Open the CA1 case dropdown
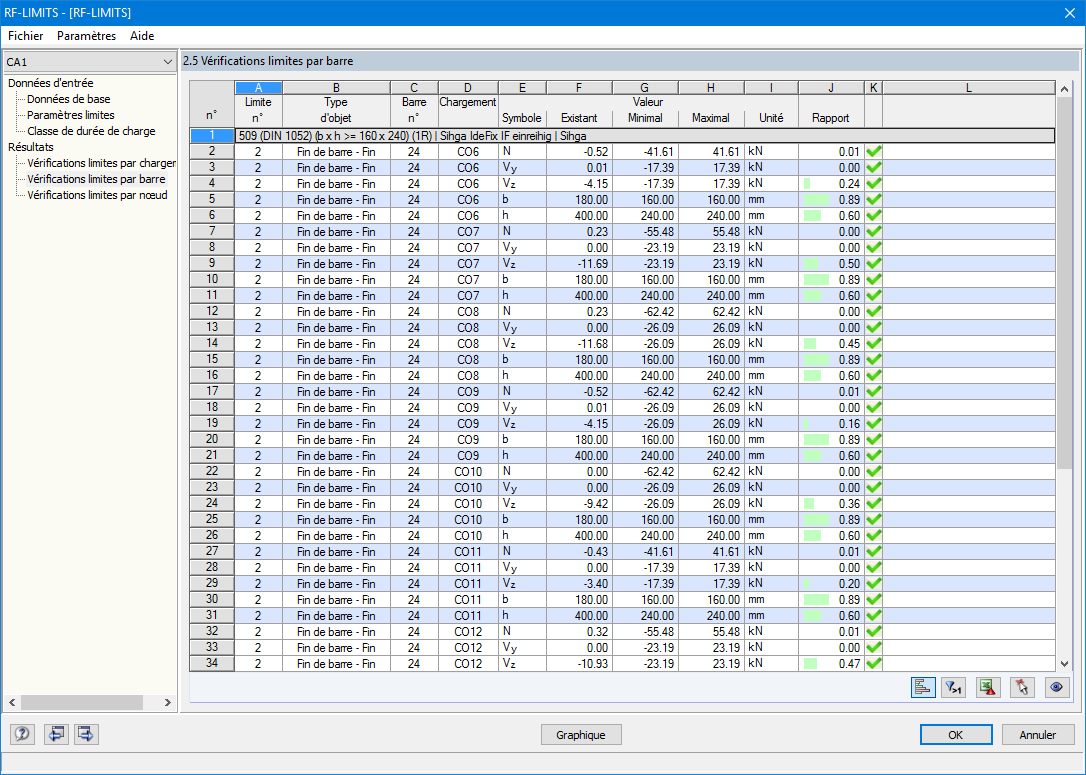The height and width of the screenshot is (775, 1086). (x=89, y=62)
